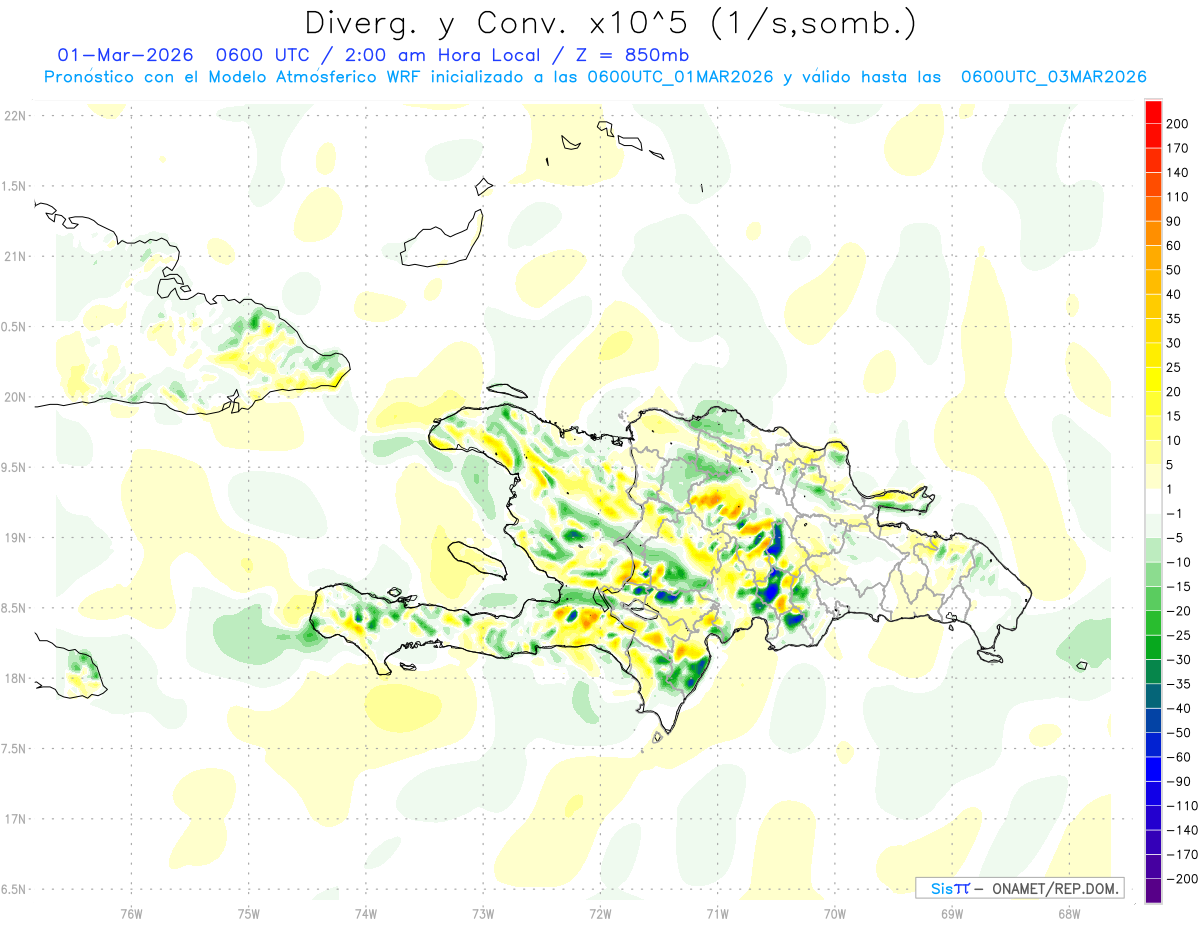Click the "75W" longitude label

click(248, 913)
